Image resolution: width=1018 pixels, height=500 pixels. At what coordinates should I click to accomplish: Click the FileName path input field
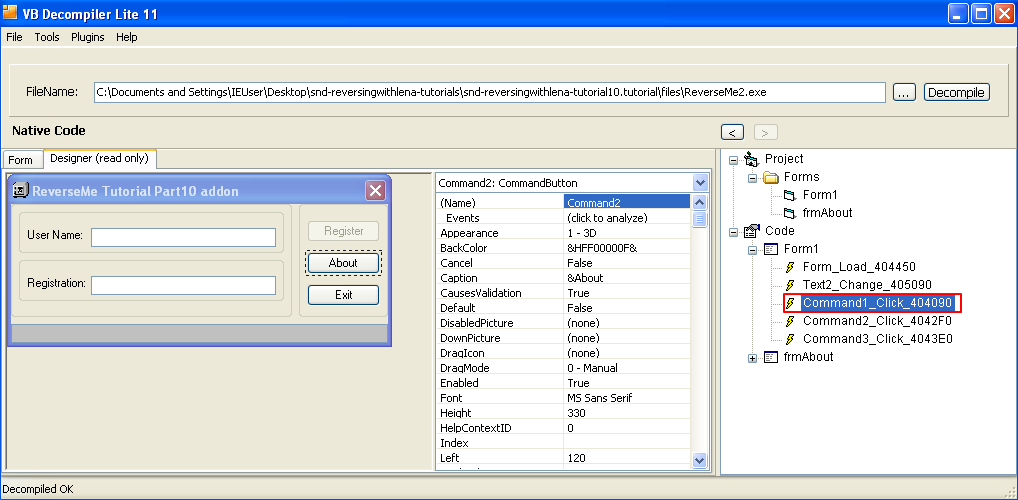coord(490,92)
